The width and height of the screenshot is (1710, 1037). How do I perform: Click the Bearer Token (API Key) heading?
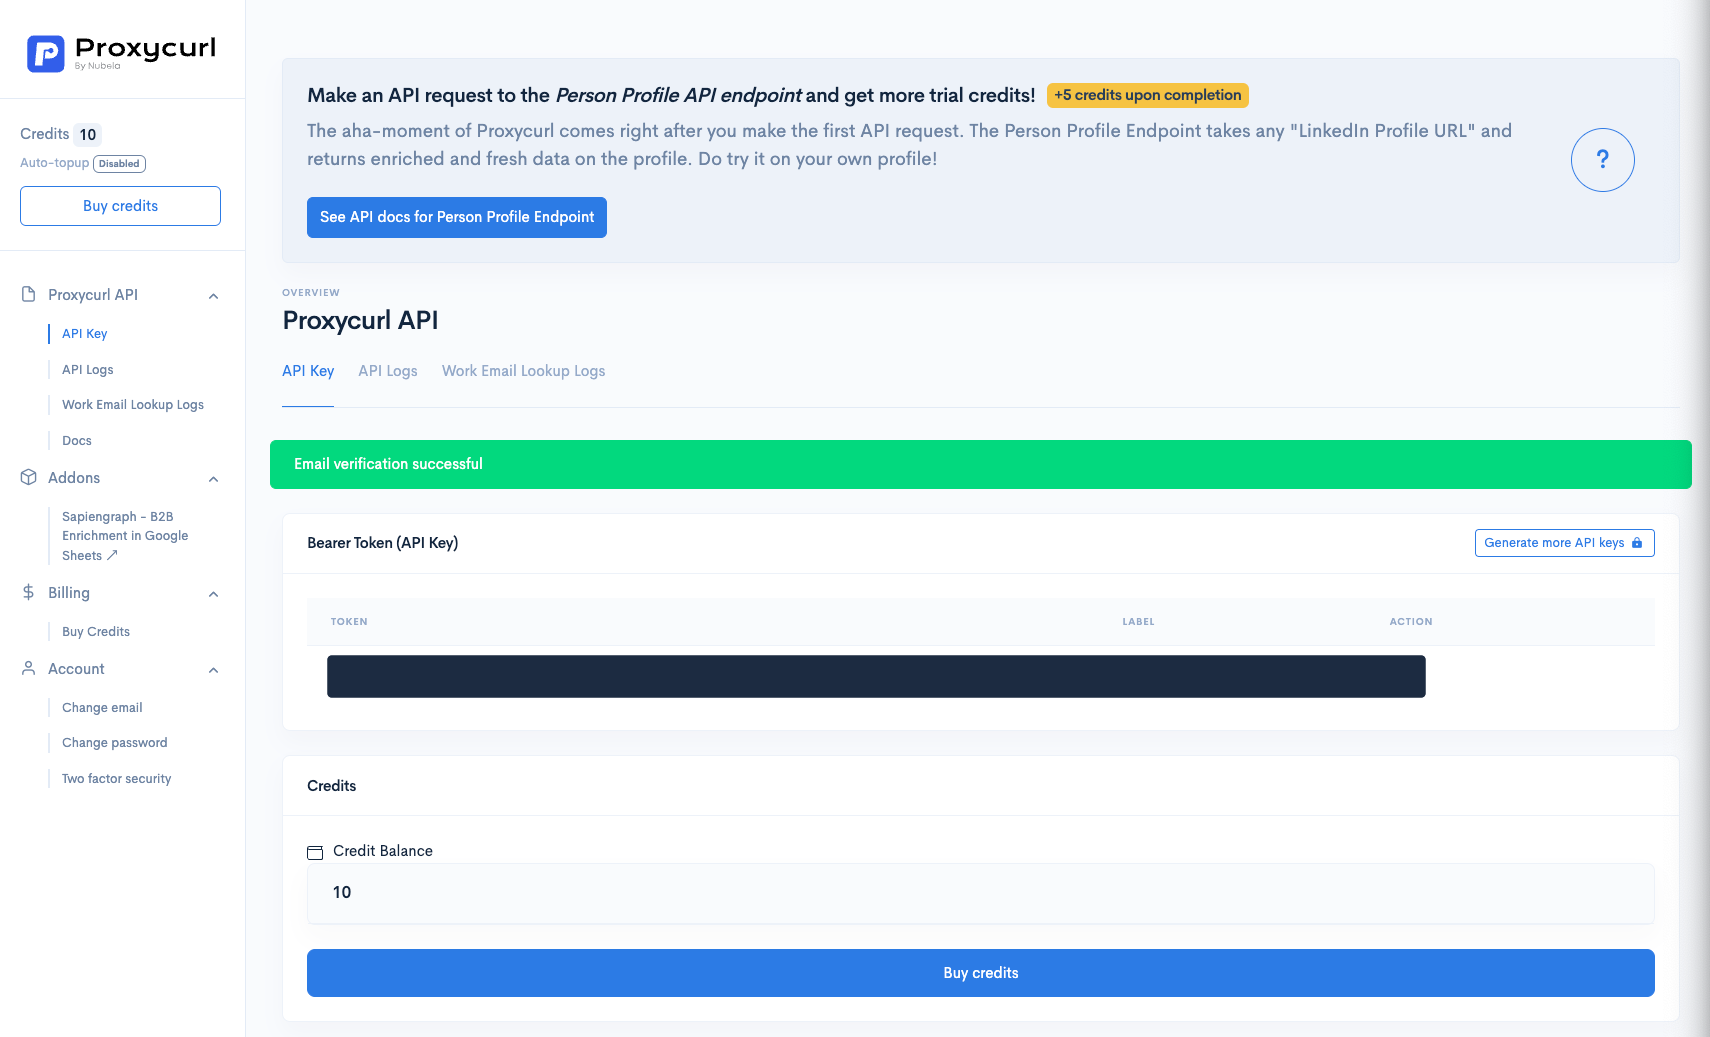[382, 543]
